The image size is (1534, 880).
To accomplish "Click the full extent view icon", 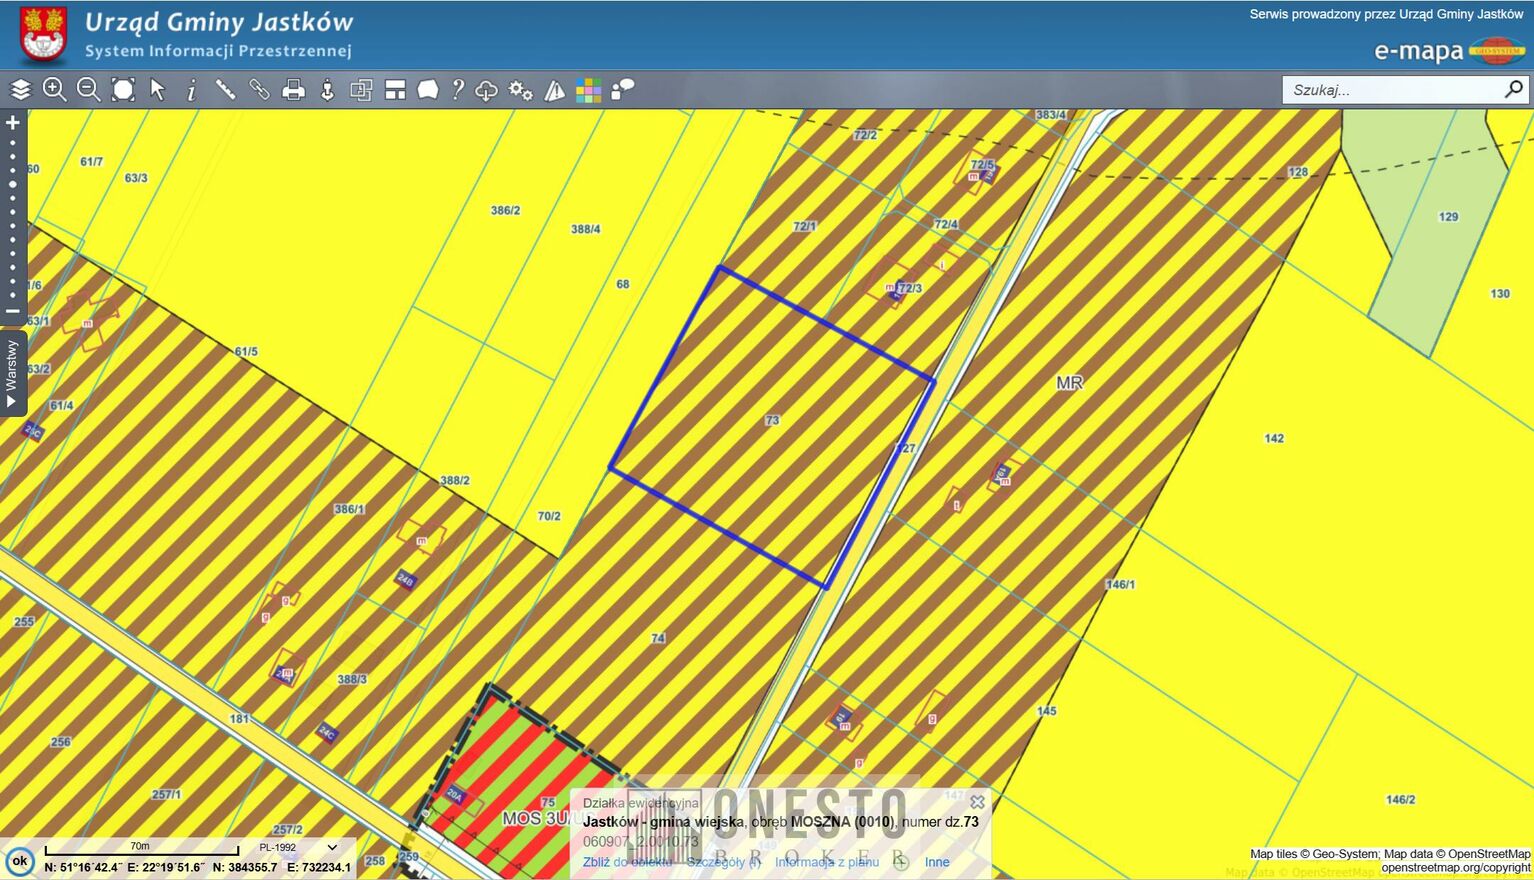I will click(123, 90).
